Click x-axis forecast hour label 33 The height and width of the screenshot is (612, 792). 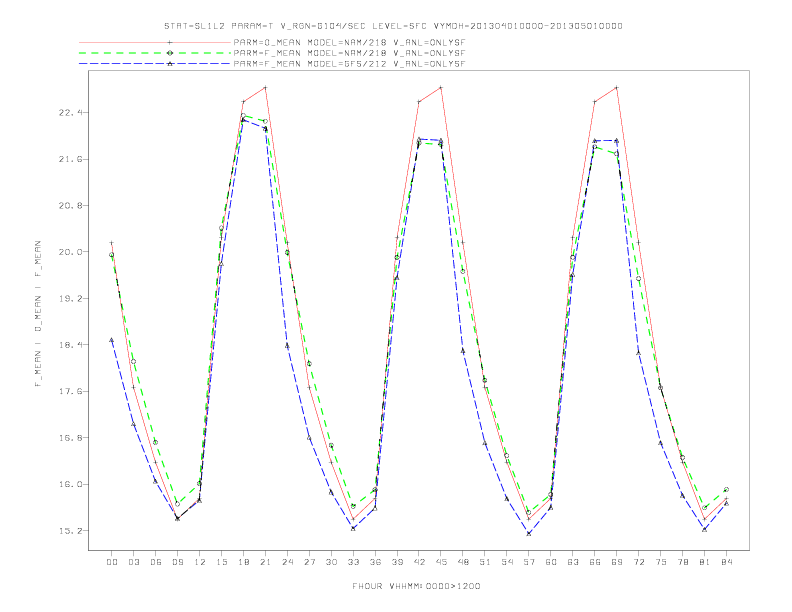[x=353, y=562]
